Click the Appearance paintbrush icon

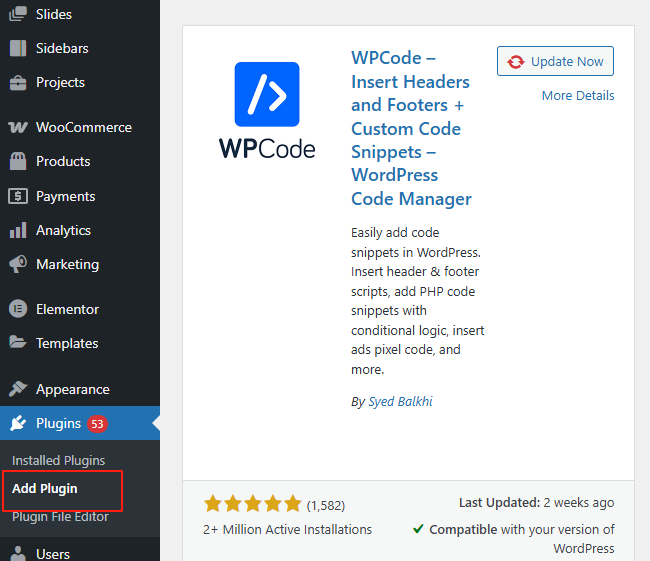click(17, 389)
